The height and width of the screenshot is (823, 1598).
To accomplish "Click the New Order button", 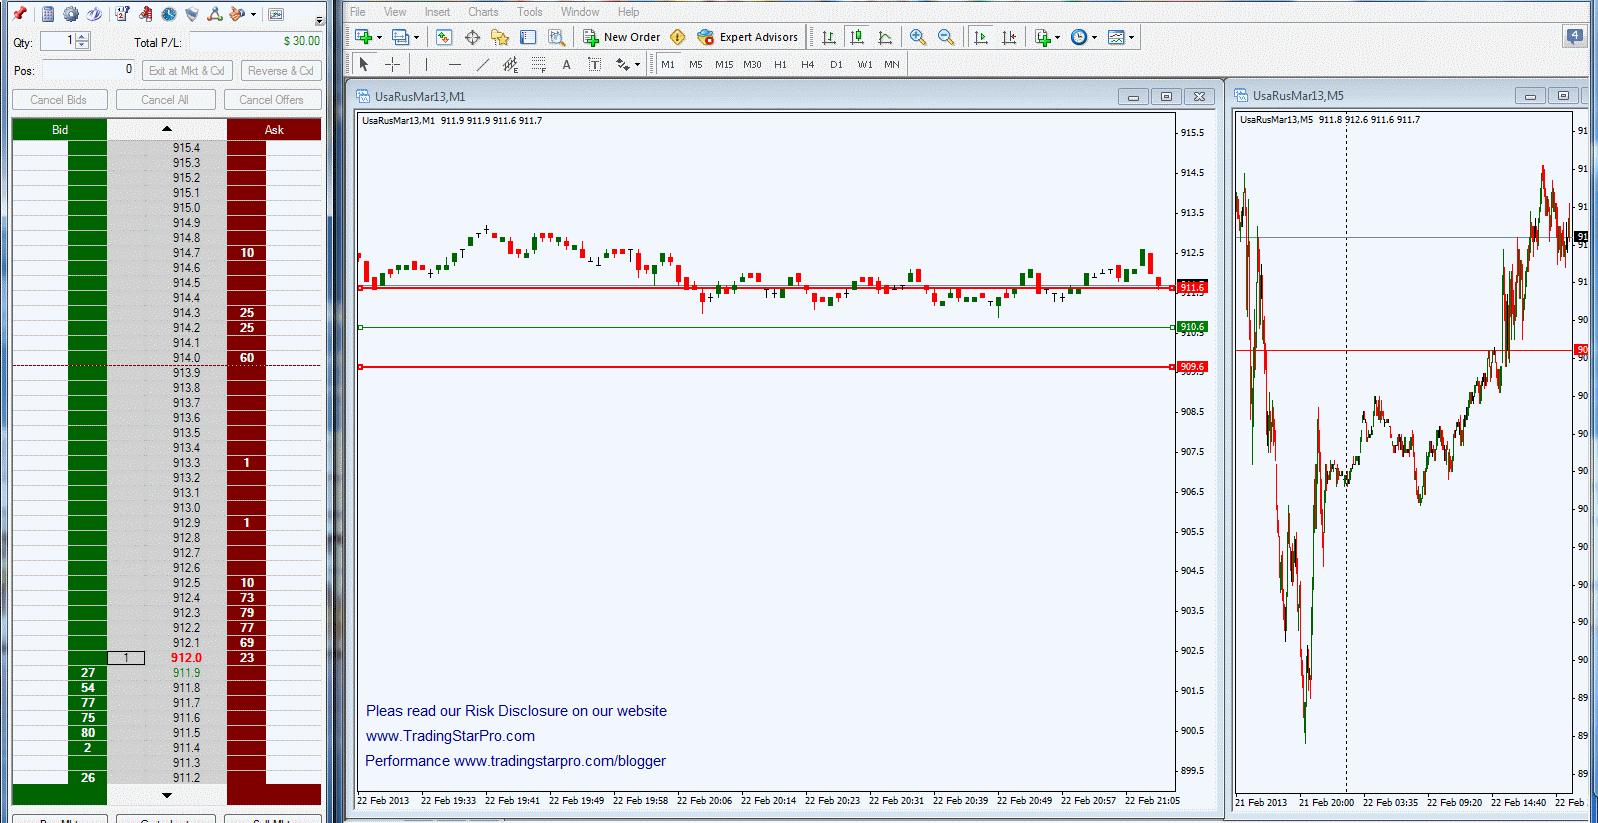I will 622,37.
